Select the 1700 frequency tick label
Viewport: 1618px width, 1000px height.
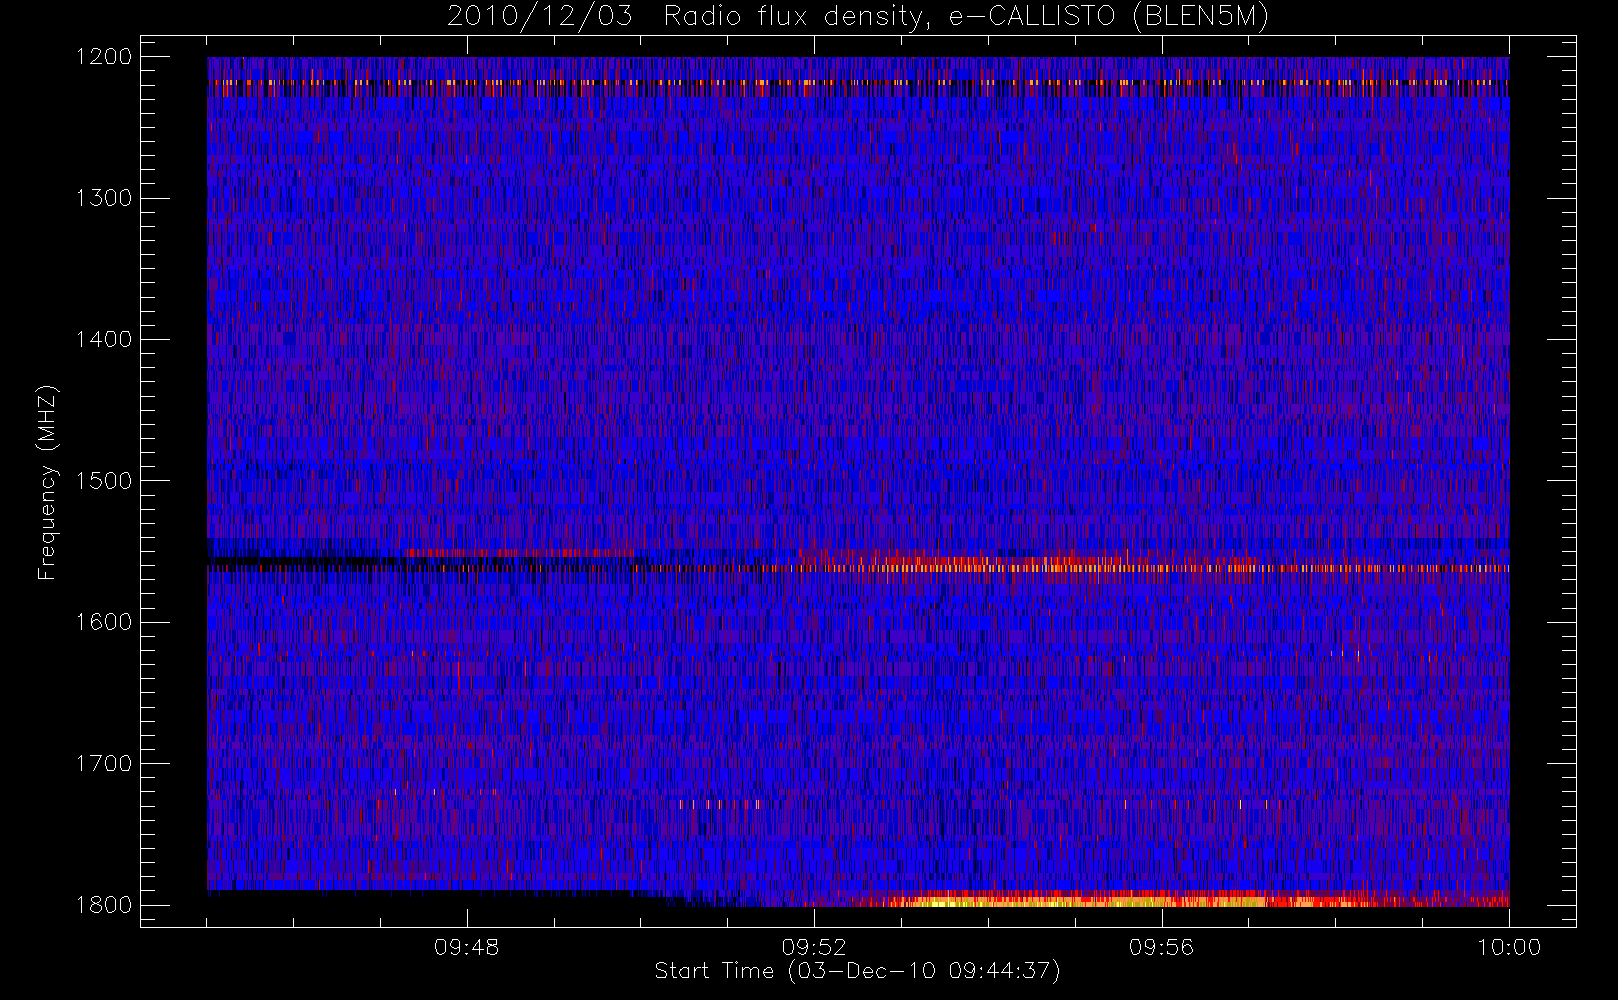click(104, 764)
